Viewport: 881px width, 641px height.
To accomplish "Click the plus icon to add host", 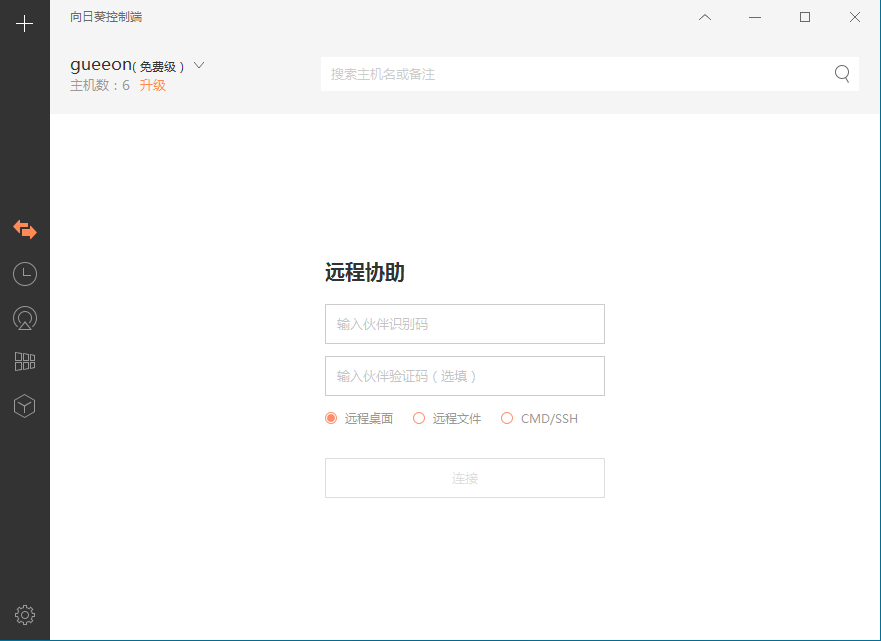I will tap(25, 24).
